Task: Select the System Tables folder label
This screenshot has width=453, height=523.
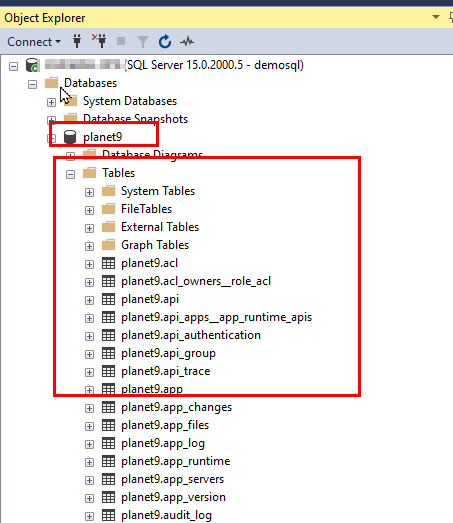Action: [x=158, y=191]
